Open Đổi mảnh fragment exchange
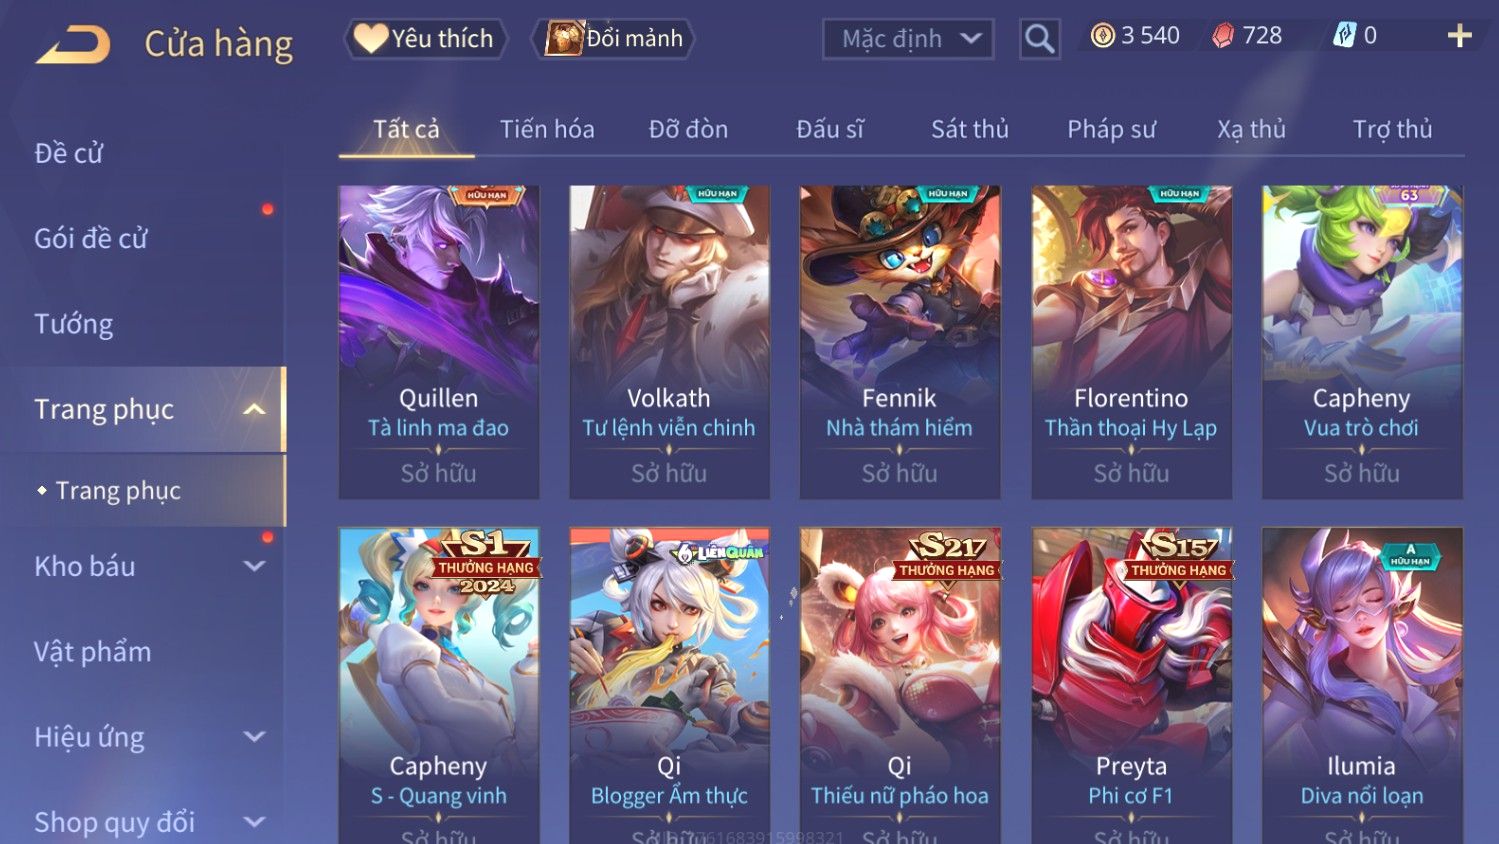1499x844 pixels. pos(613,39)
